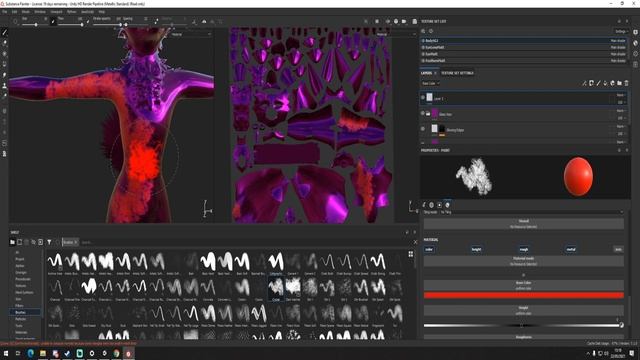640x360 pixels.
Task: Open the Brush properties tab icon
Action: 424,205
